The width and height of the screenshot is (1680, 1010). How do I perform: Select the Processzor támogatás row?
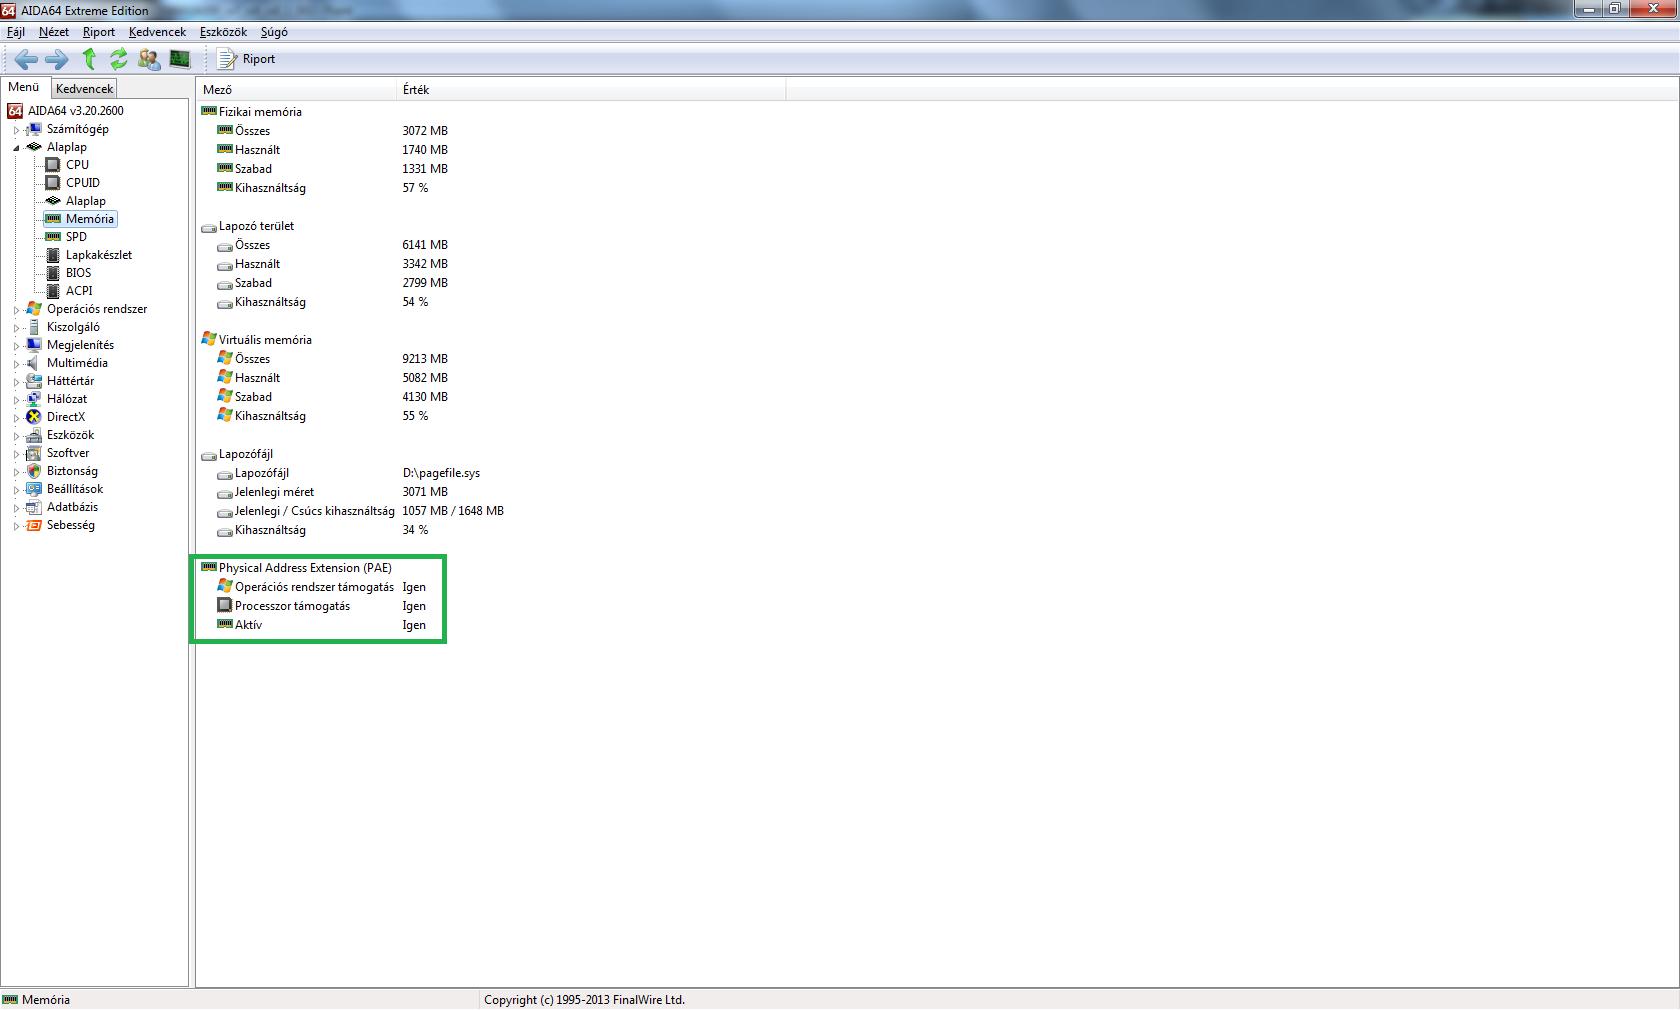[292, 606]
